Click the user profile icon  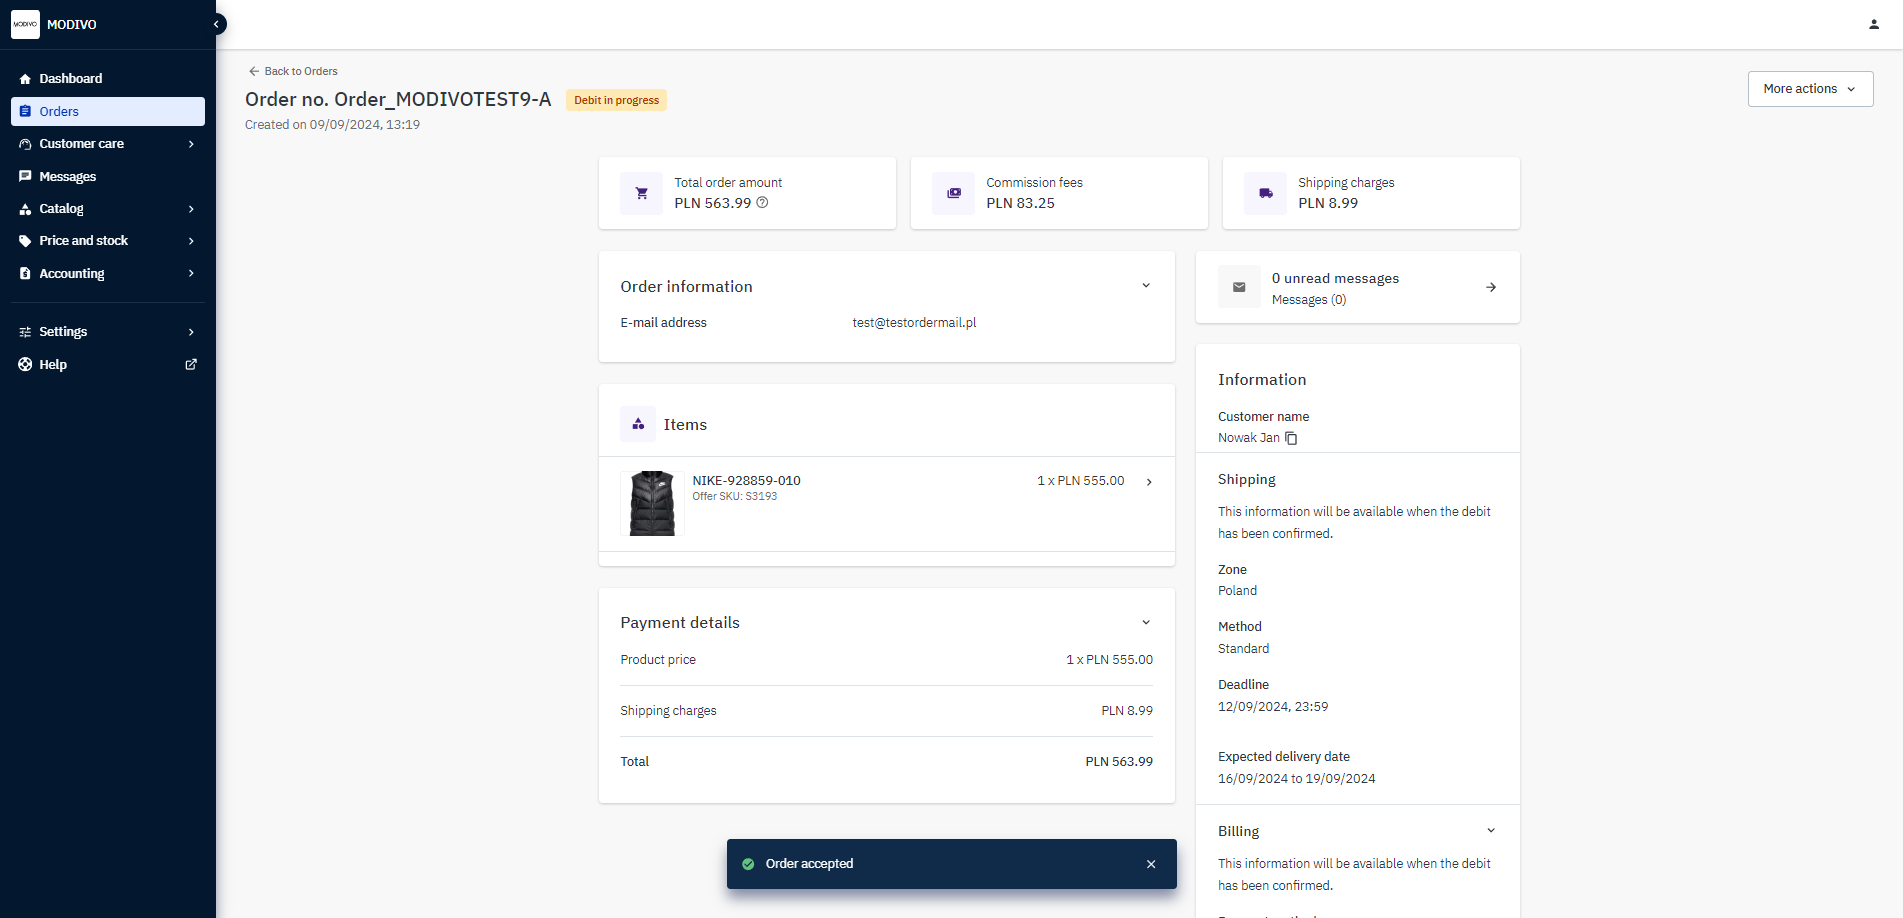click(x=1873, y=24)
